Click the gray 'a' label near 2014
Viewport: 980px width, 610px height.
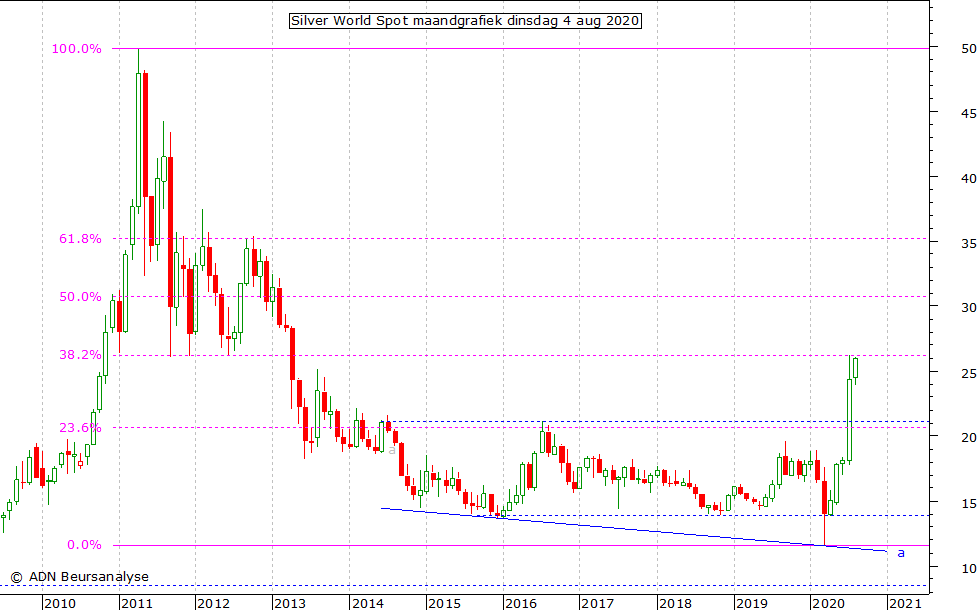[x=392, y=449]
